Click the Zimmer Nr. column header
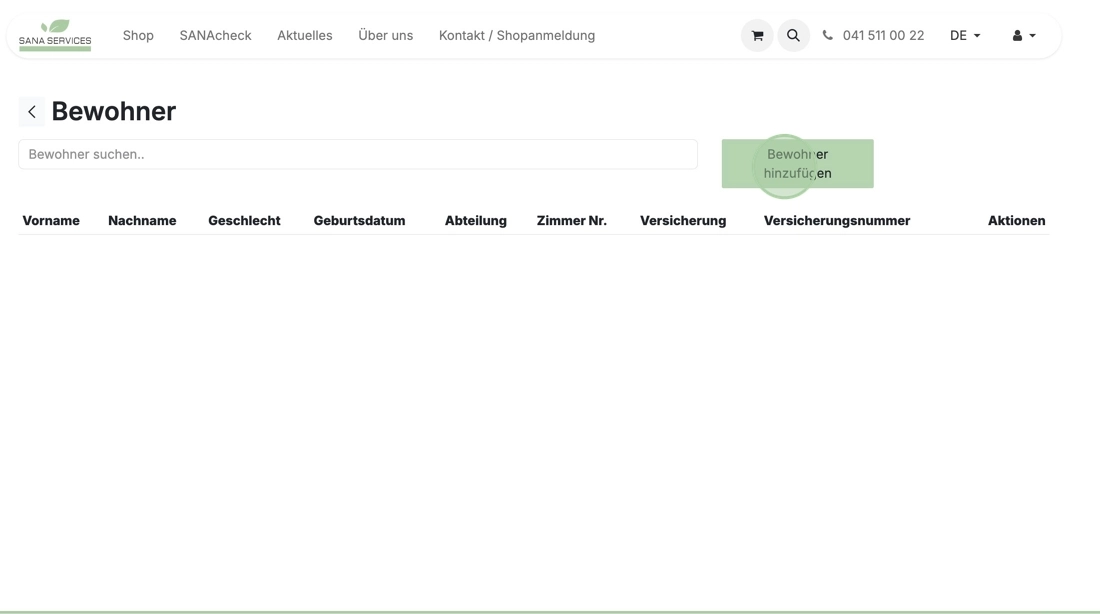This screenshot has height=614, width=1100. (x=572, y=220)
